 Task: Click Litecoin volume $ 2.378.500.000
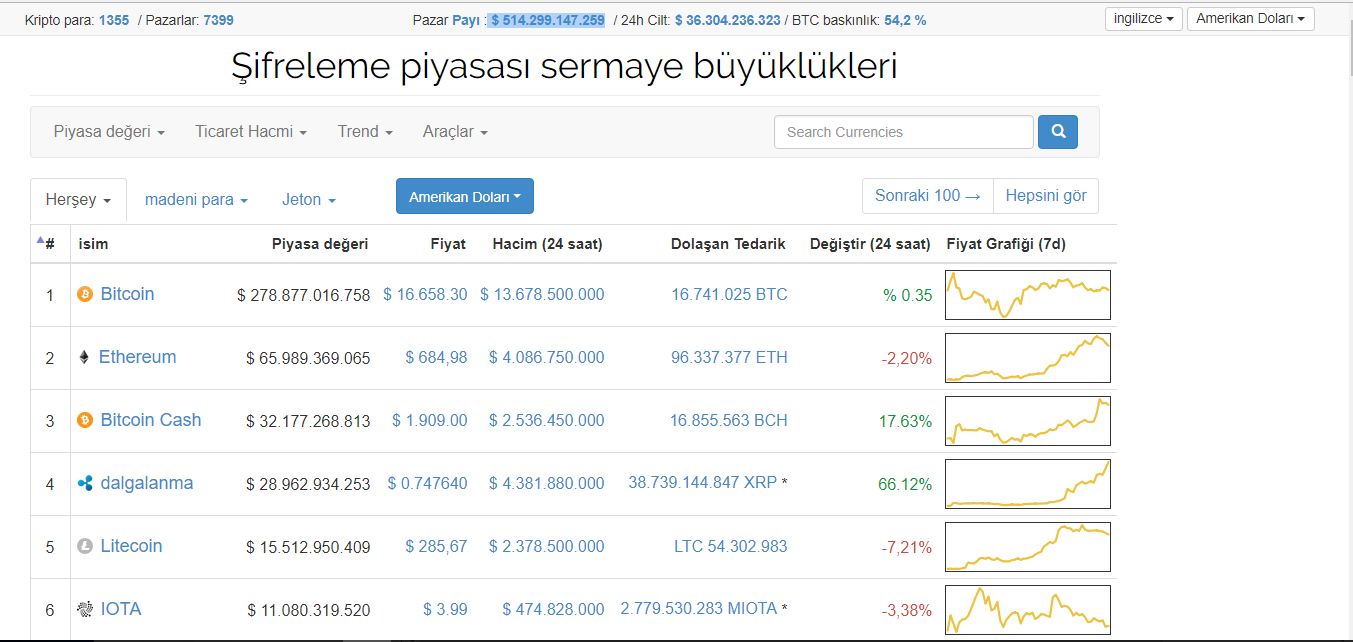point(547,546)
